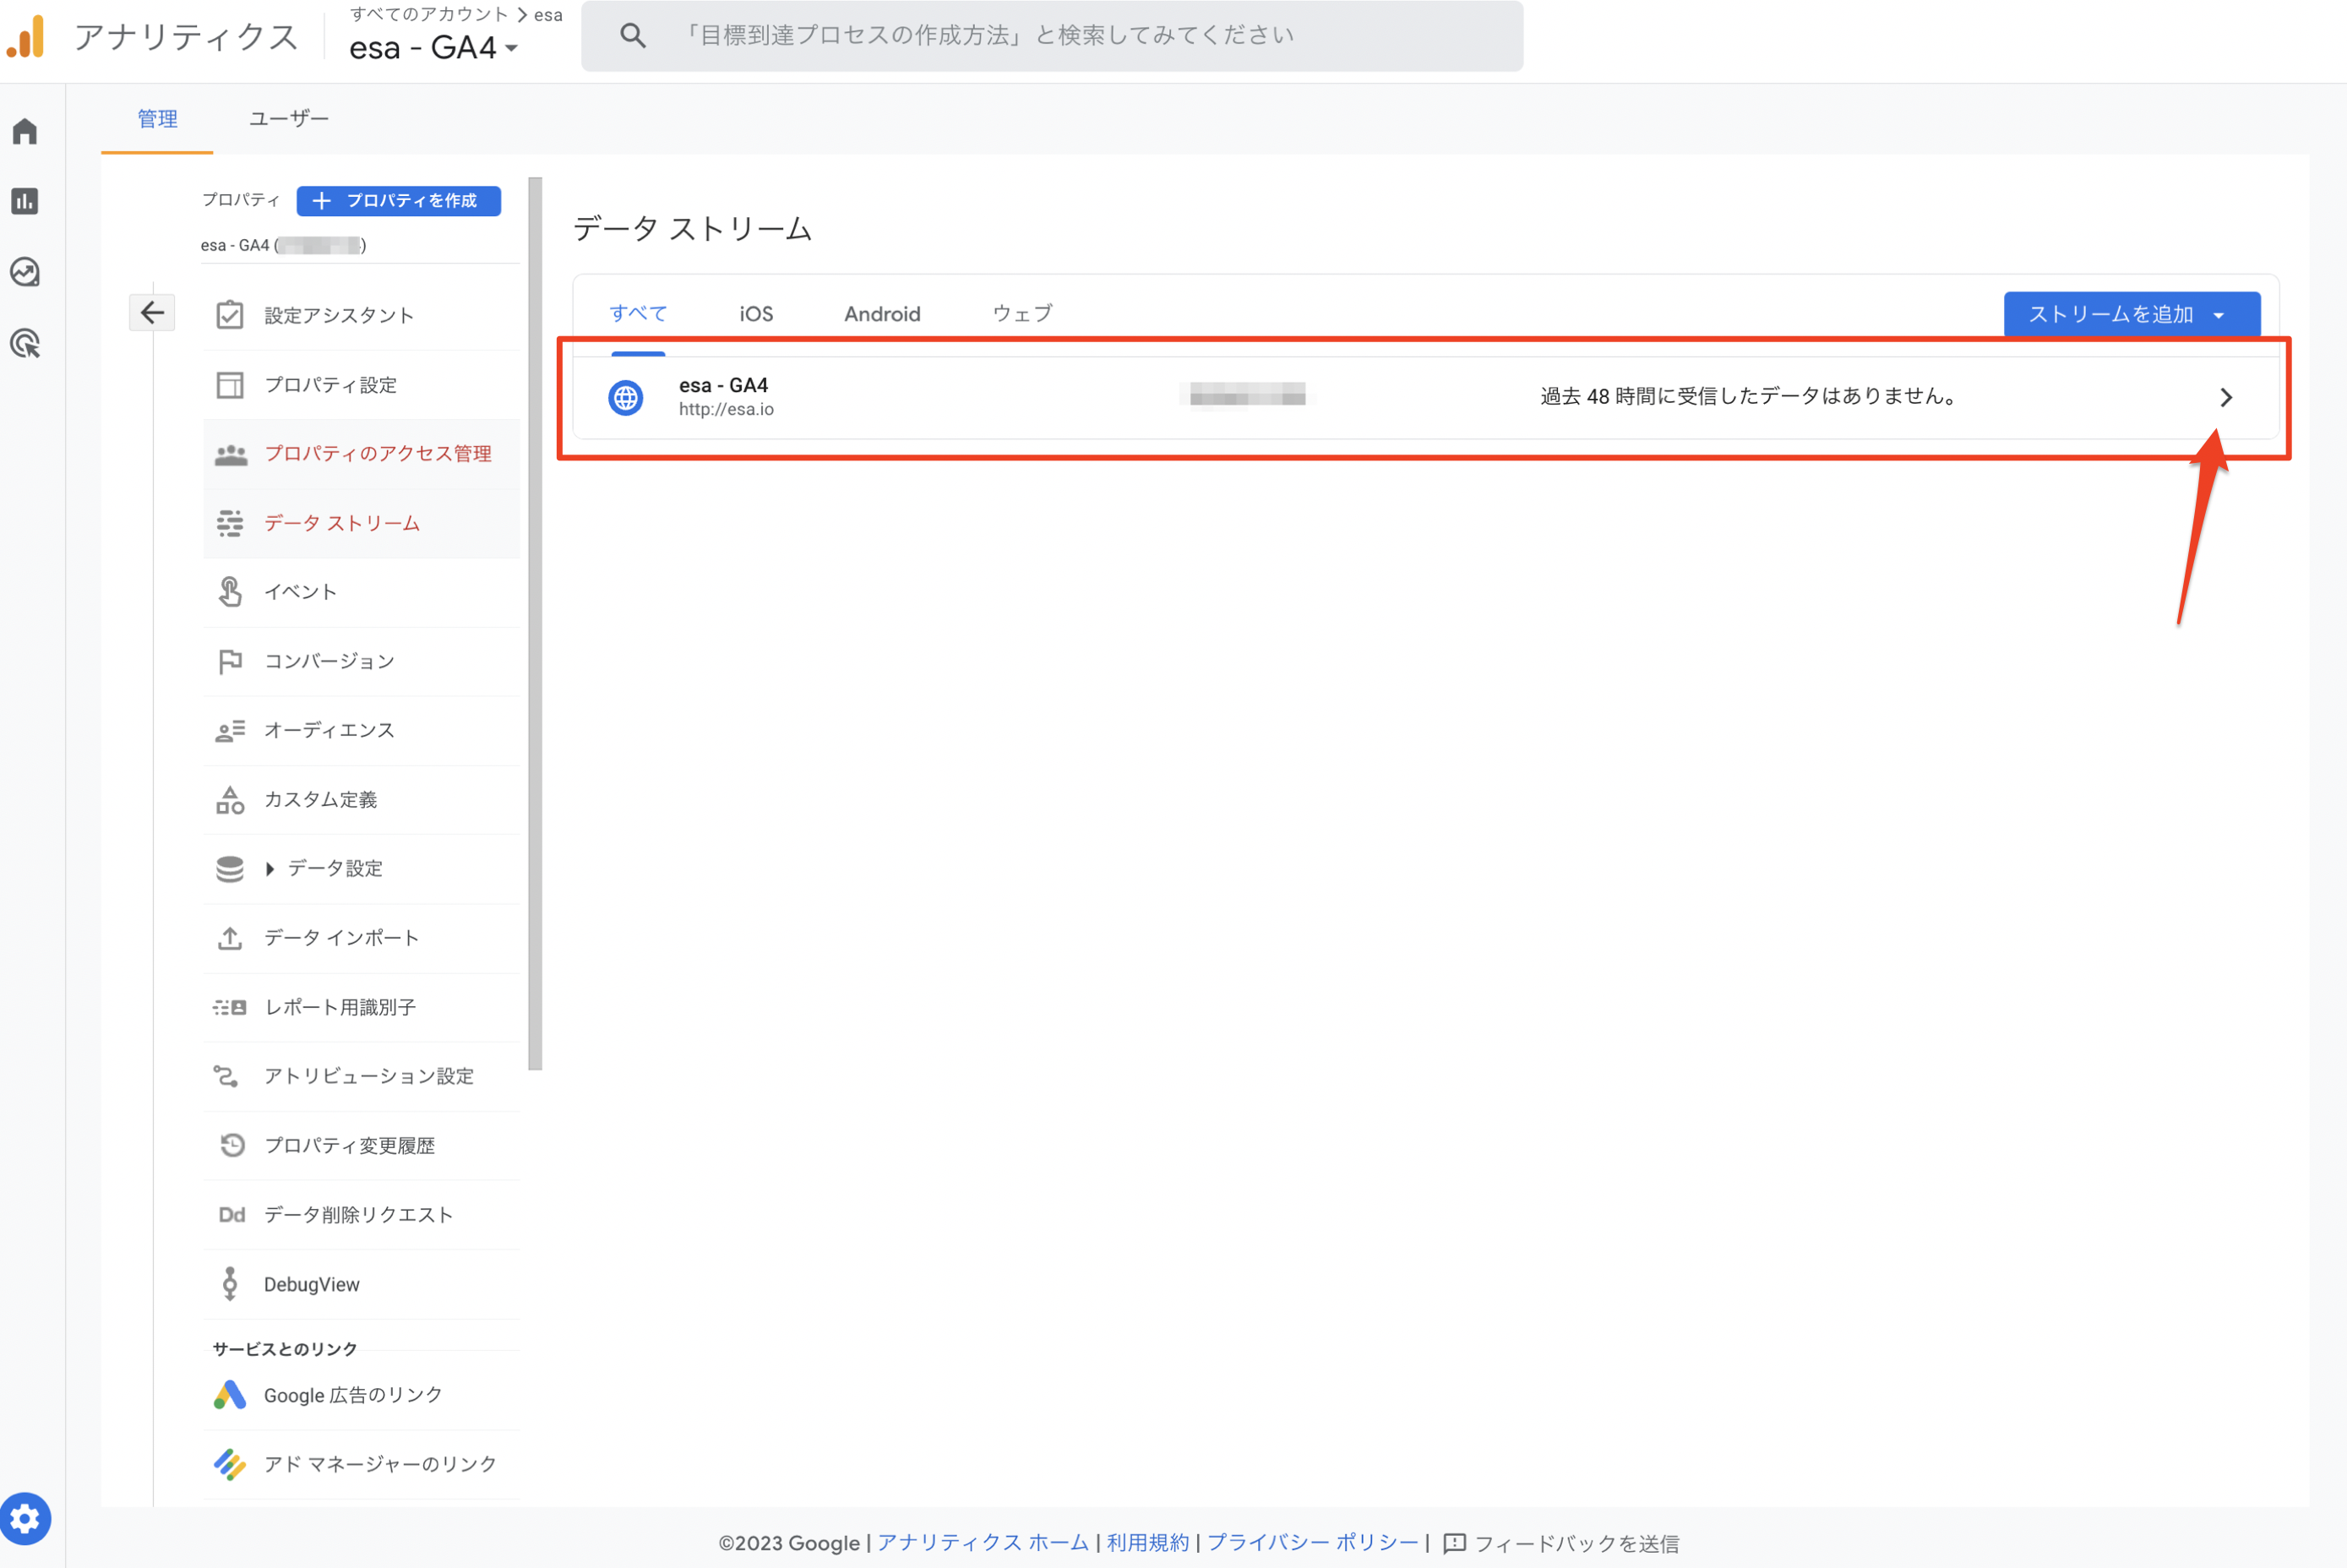Click the admin gear icon at bottom left
The image size is (2347, 1568).
pos(25,1518)
